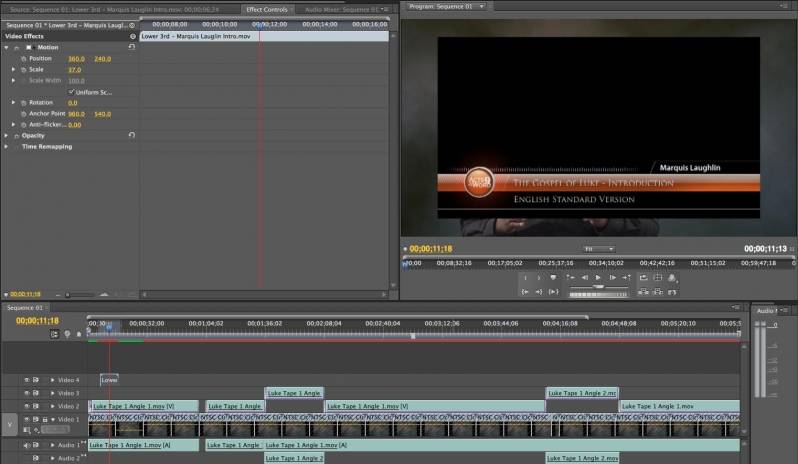The height and width of the screenshot is (464, 798).
Task: Switch to the Effect Controls tab
Action: (x=266, y=9)
